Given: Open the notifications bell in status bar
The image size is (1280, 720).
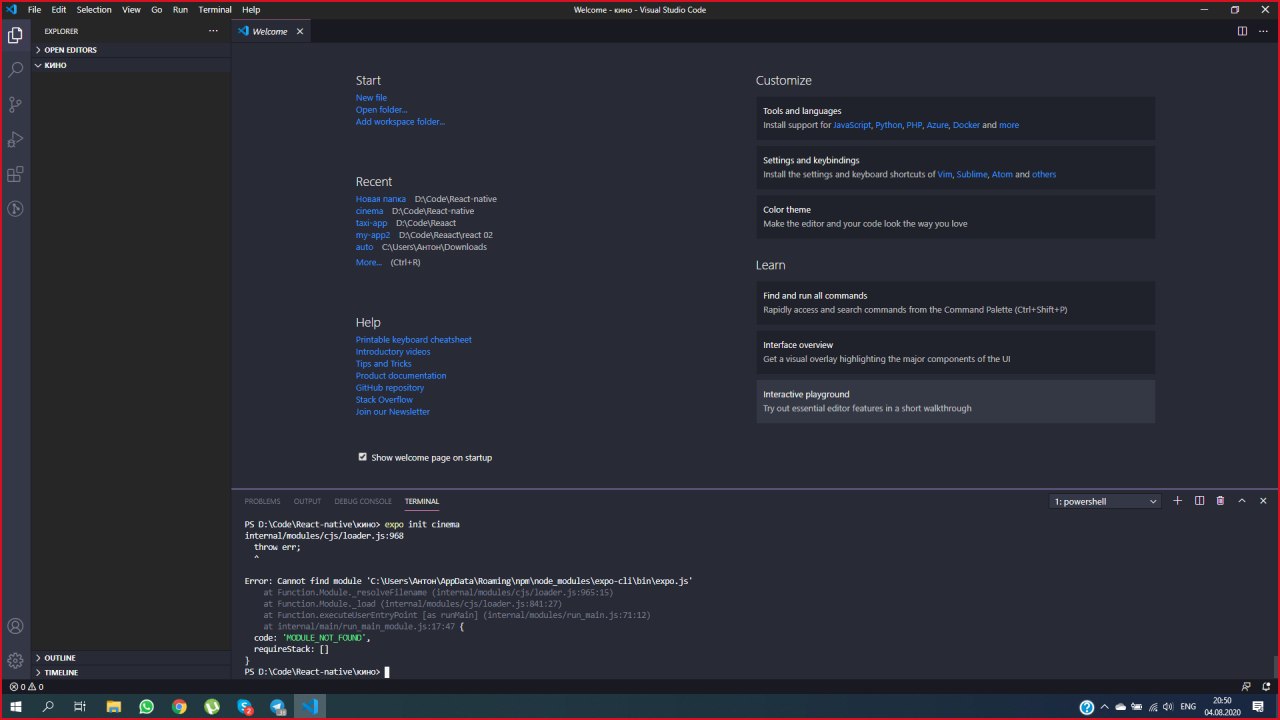Looking at the screenshot, I should coord(1265,687).
